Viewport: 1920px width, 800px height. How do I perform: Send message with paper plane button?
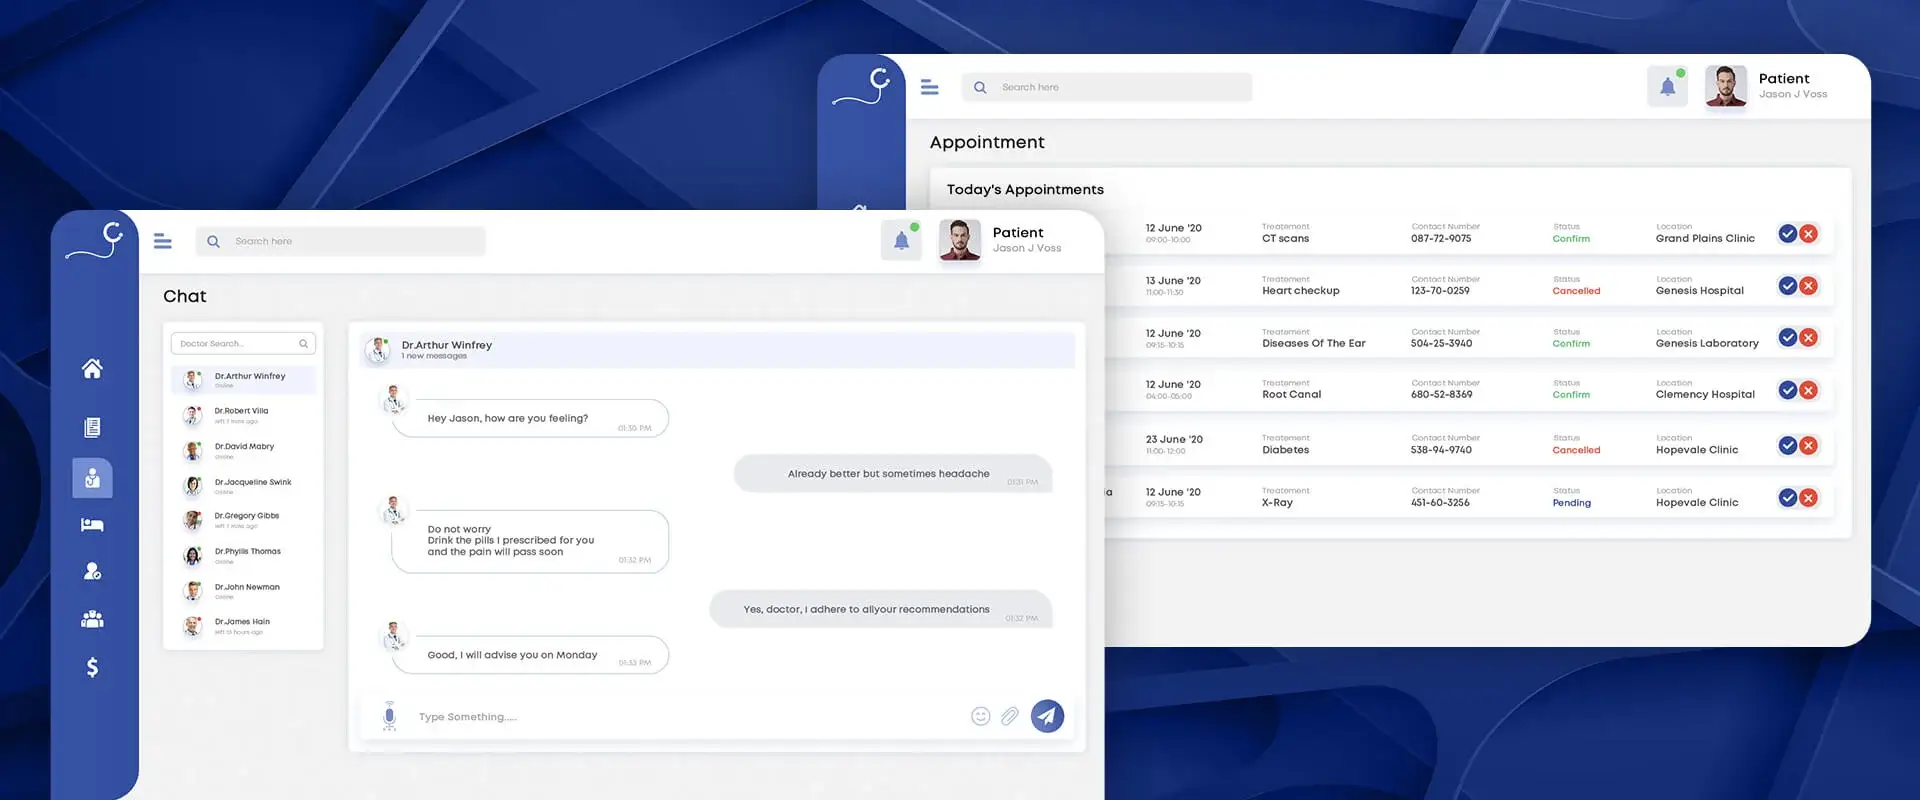click(1047, 716)
